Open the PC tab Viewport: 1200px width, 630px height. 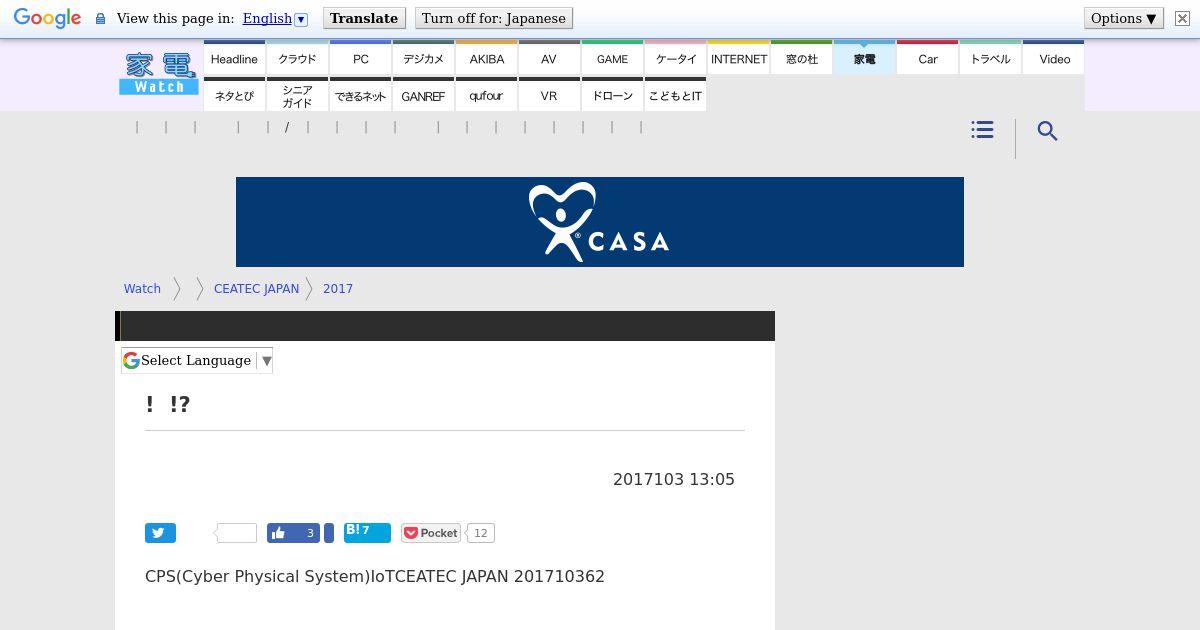[x=360, y=58]
